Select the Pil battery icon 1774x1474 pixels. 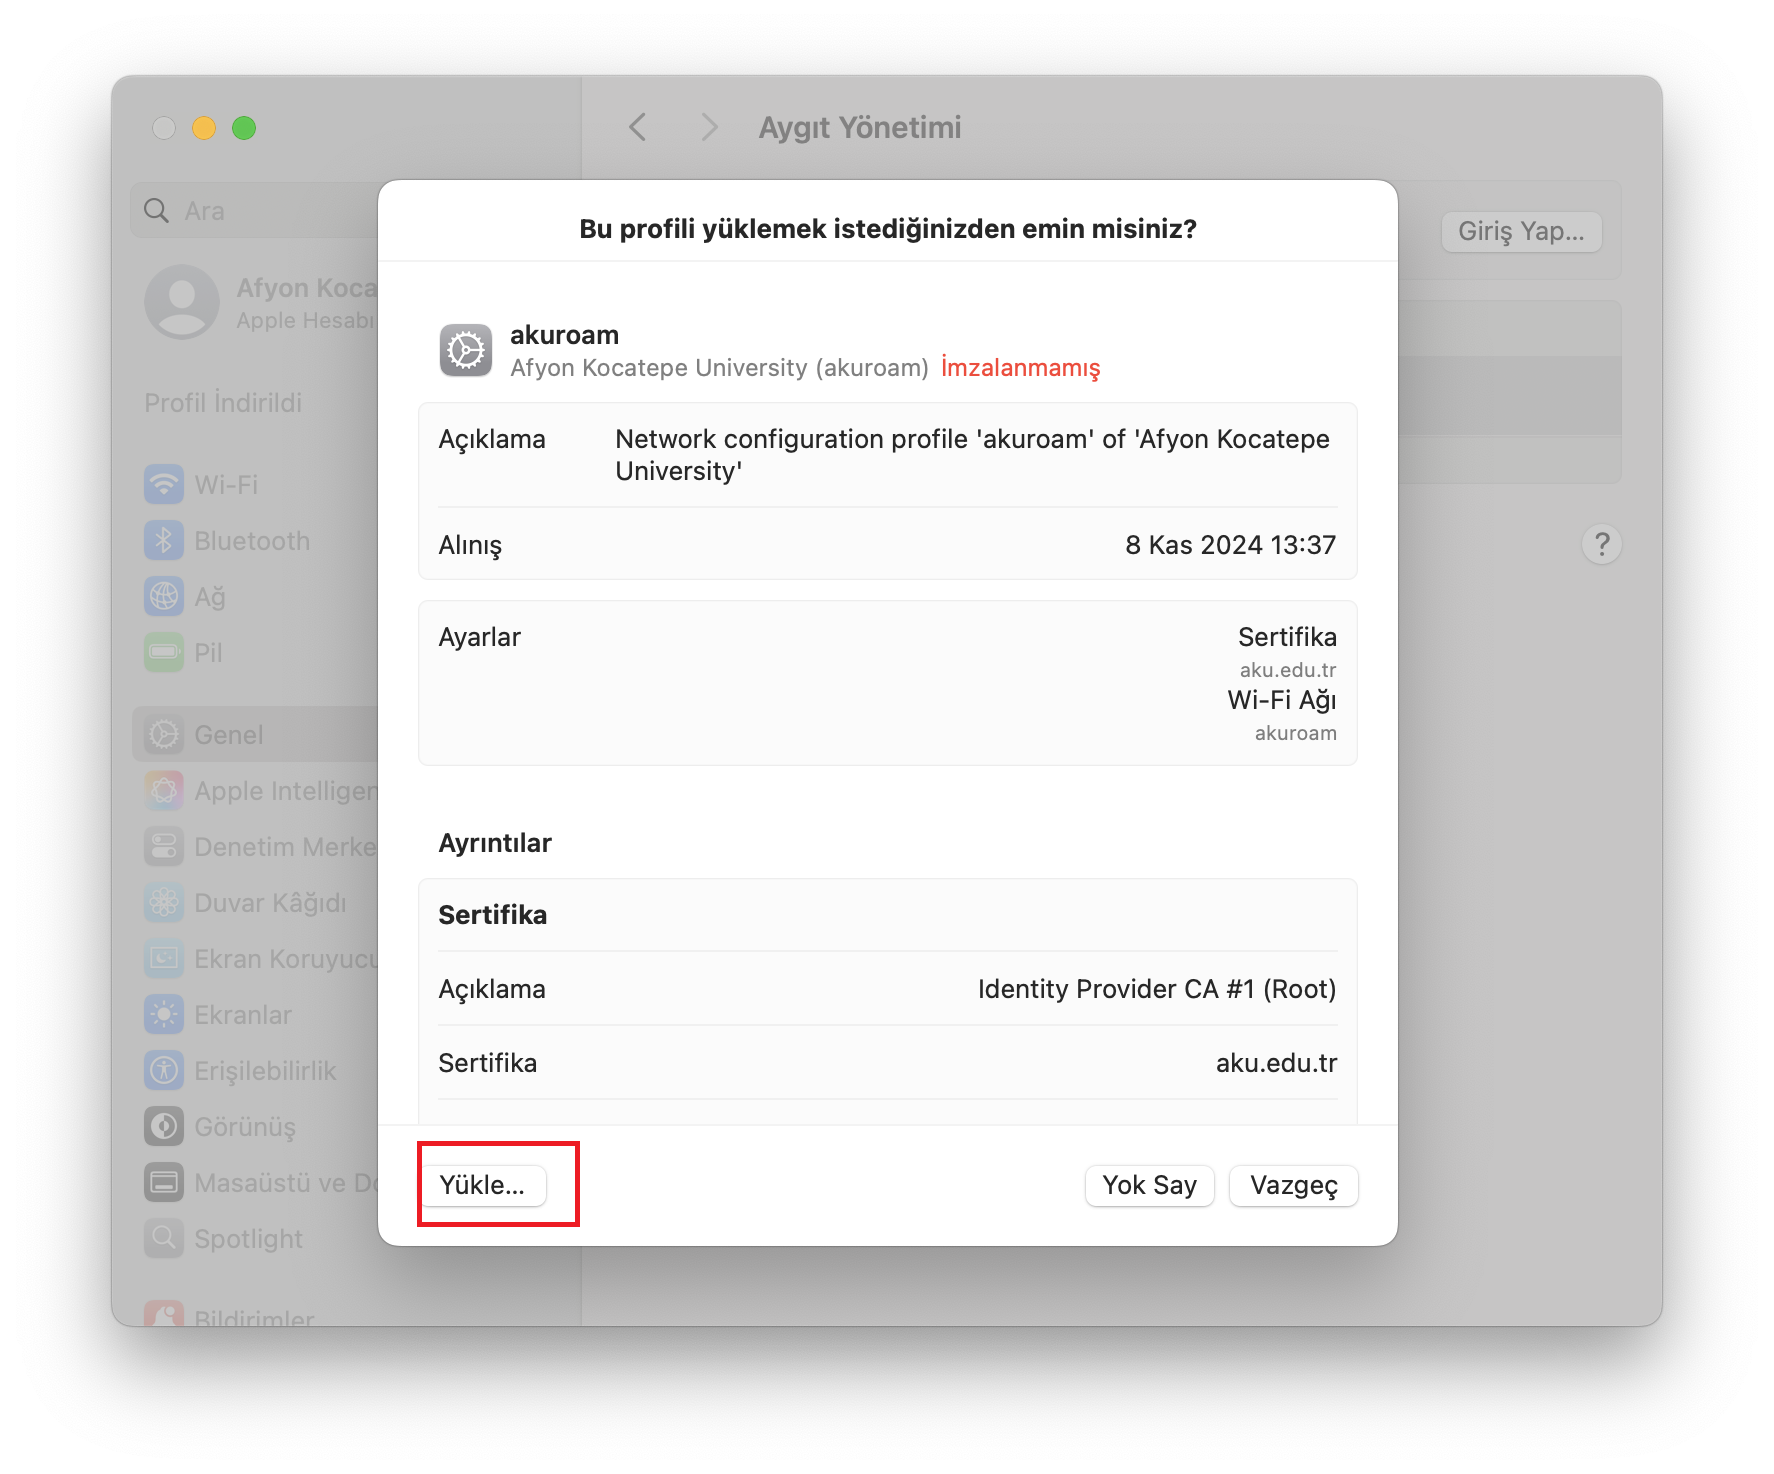coord(165,653)
